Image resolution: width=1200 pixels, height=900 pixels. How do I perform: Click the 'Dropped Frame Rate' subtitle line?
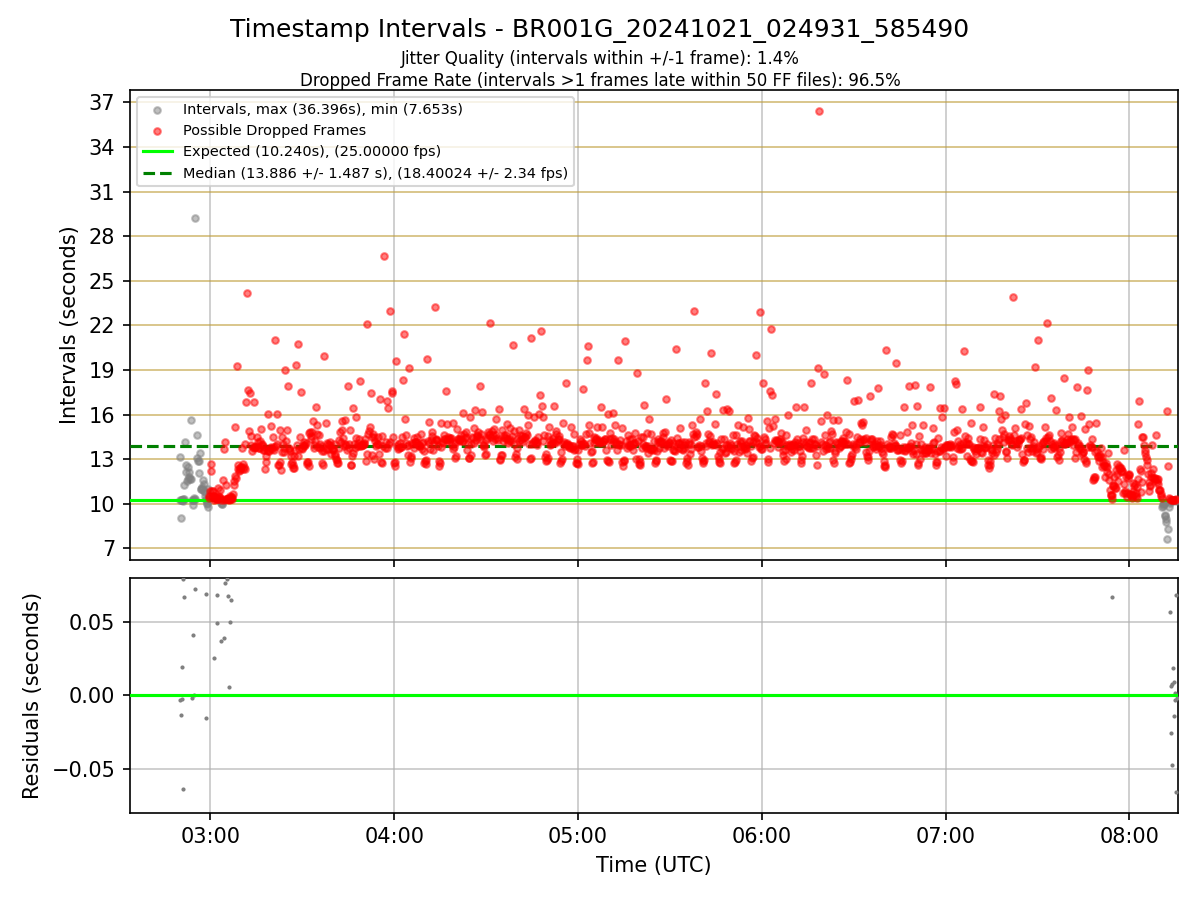tap(600, 80)
